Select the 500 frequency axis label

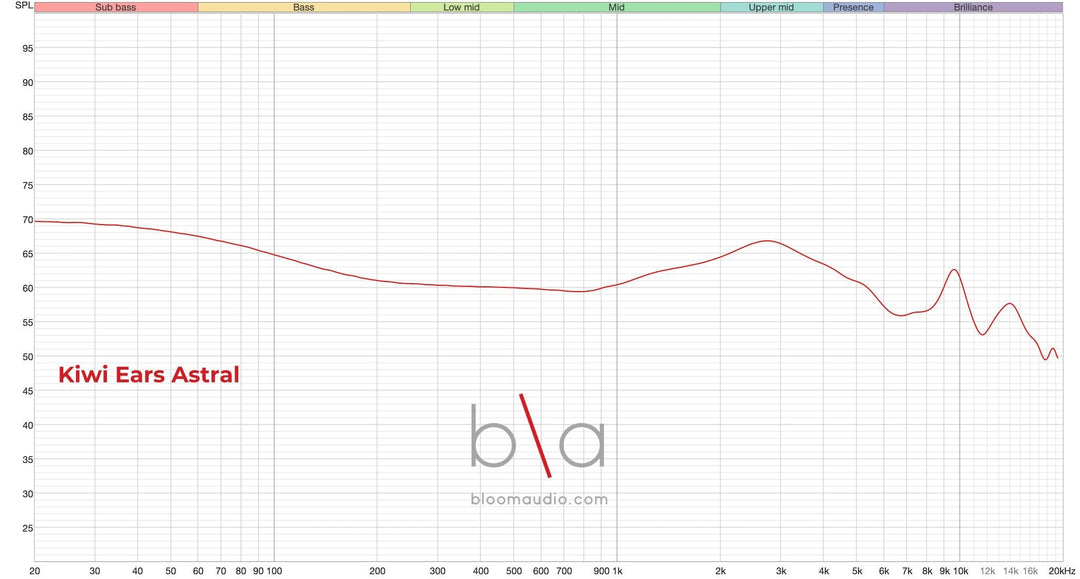coord(514,571)
